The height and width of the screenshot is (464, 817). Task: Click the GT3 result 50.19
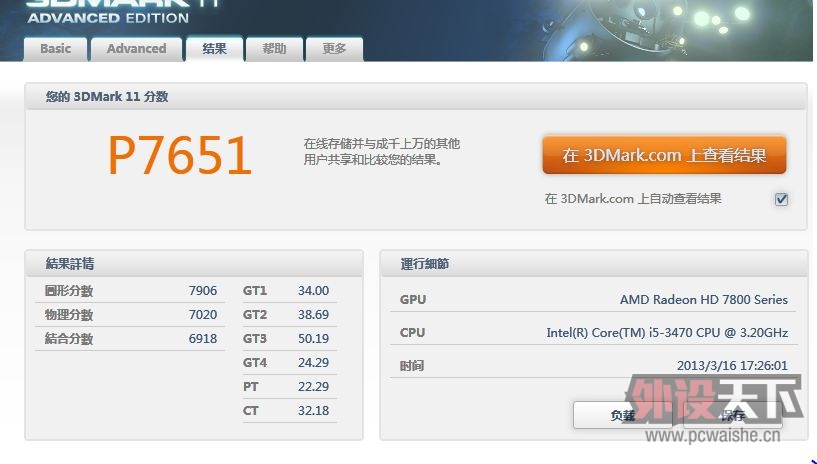point(313,338)
